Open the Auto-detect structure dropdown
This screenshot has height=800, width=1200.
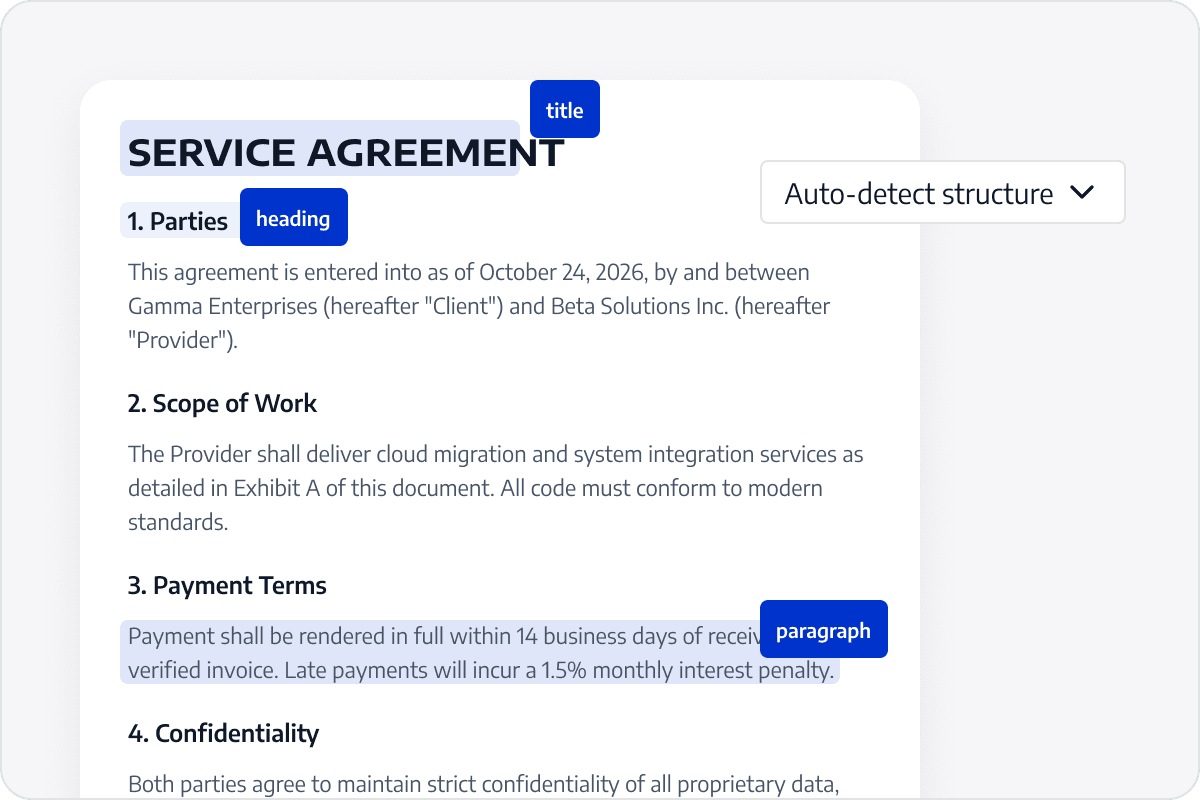942,192
